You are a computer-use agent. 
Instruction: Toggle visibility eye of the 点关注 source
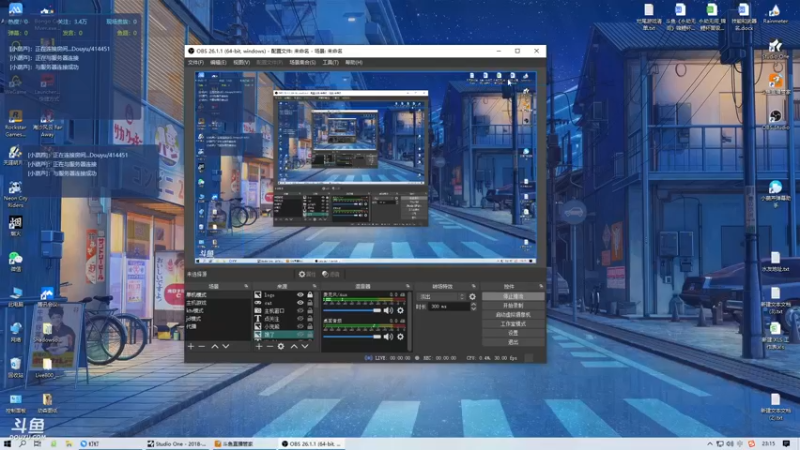[300, 318]
